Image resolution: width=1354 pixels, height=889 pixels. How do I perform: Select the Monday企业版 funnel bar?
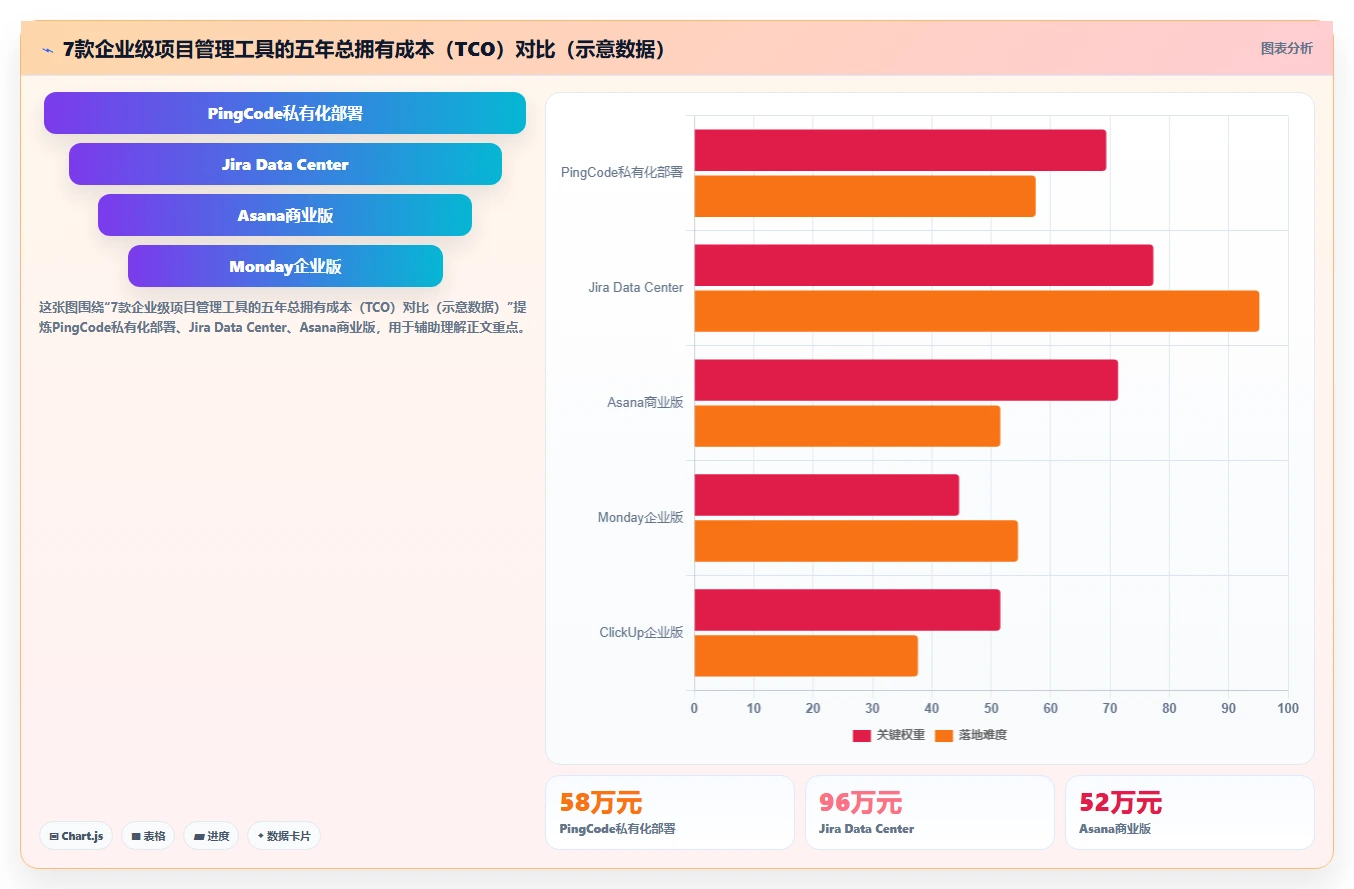pyautogui.click(x=285, y=266)
